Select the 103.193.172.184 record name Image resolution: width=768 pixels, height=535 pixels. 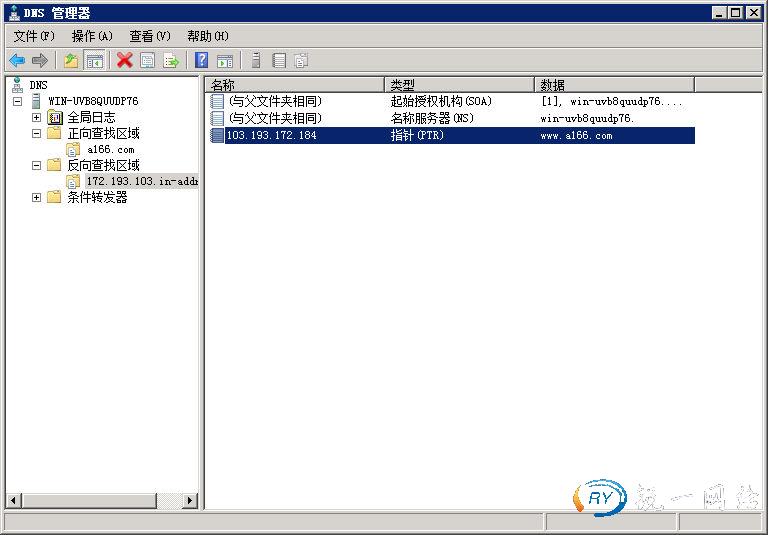pos(271,135)
